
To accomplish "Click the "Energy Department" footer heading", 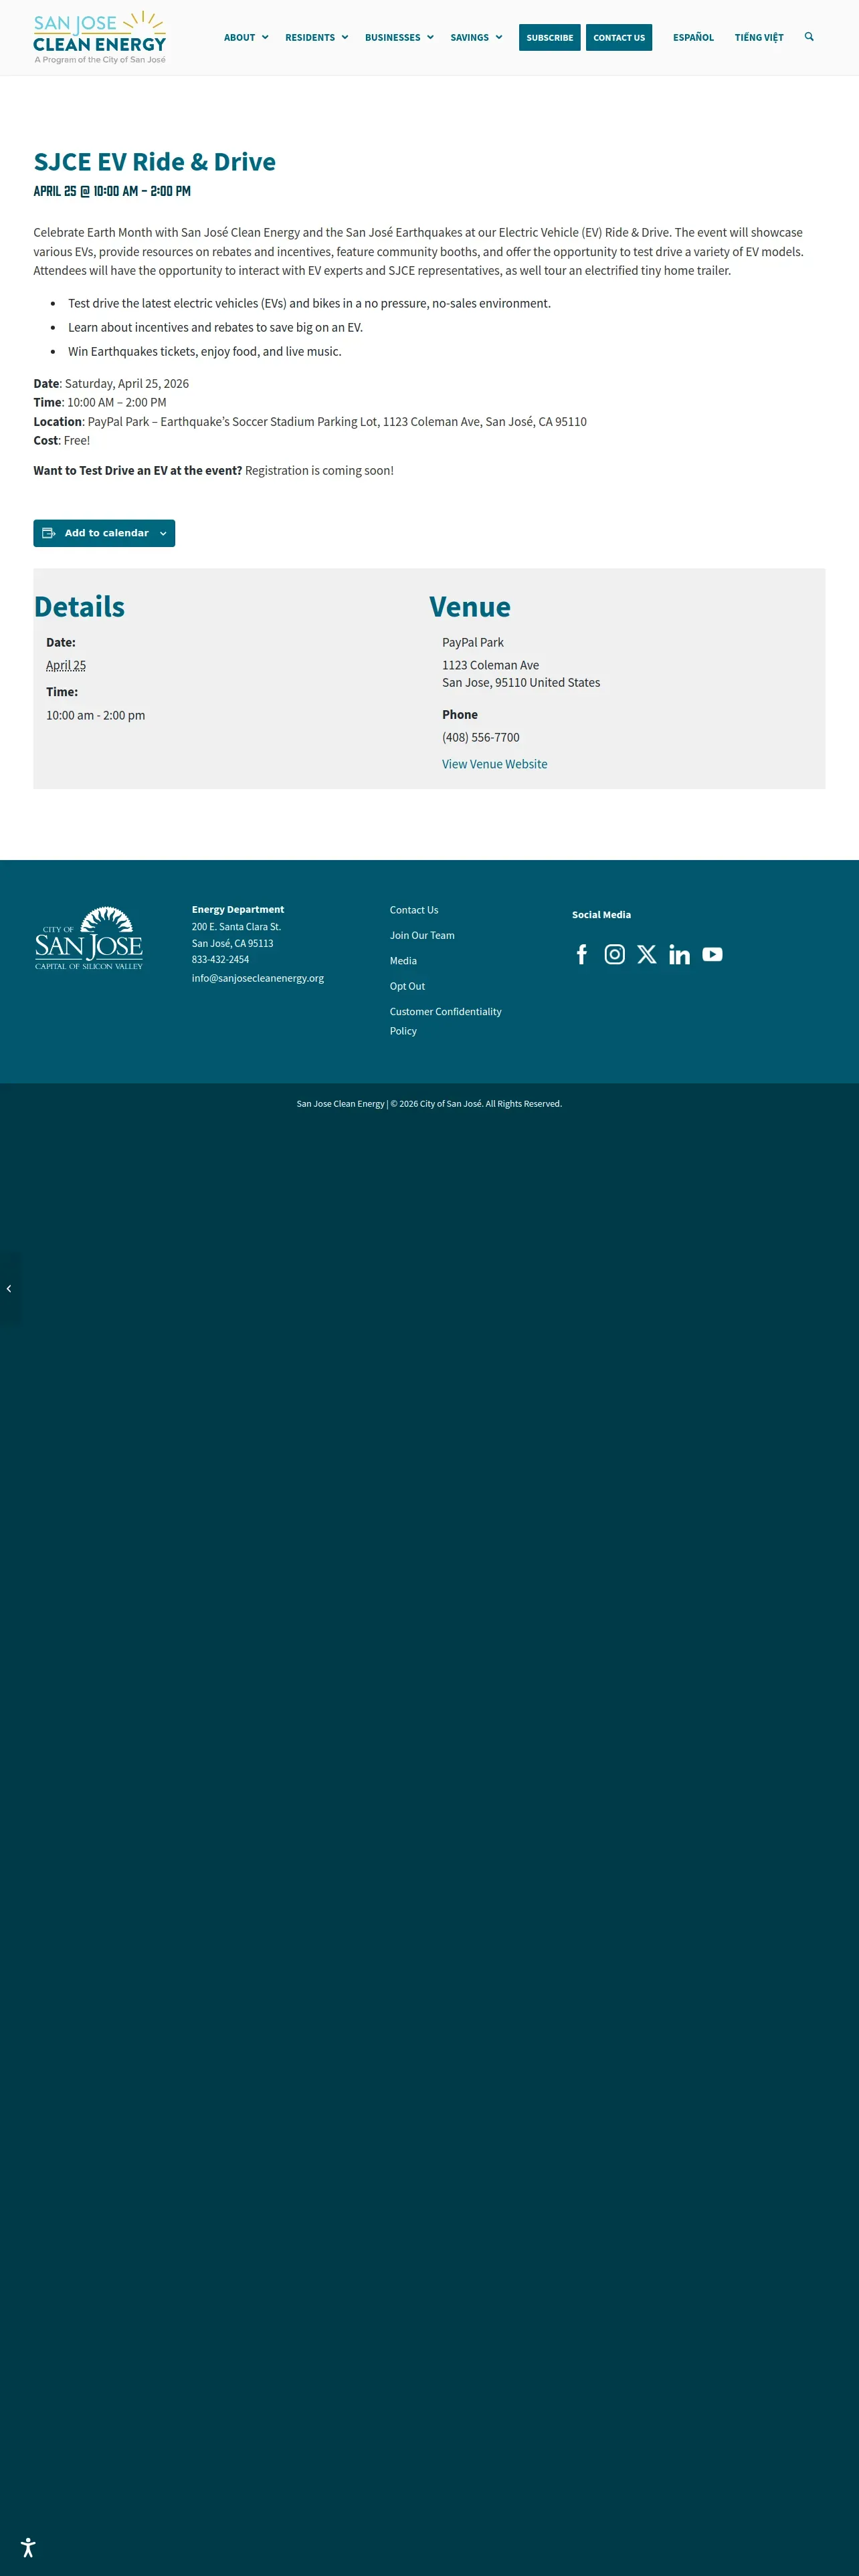I will click(x=238, y=910).
